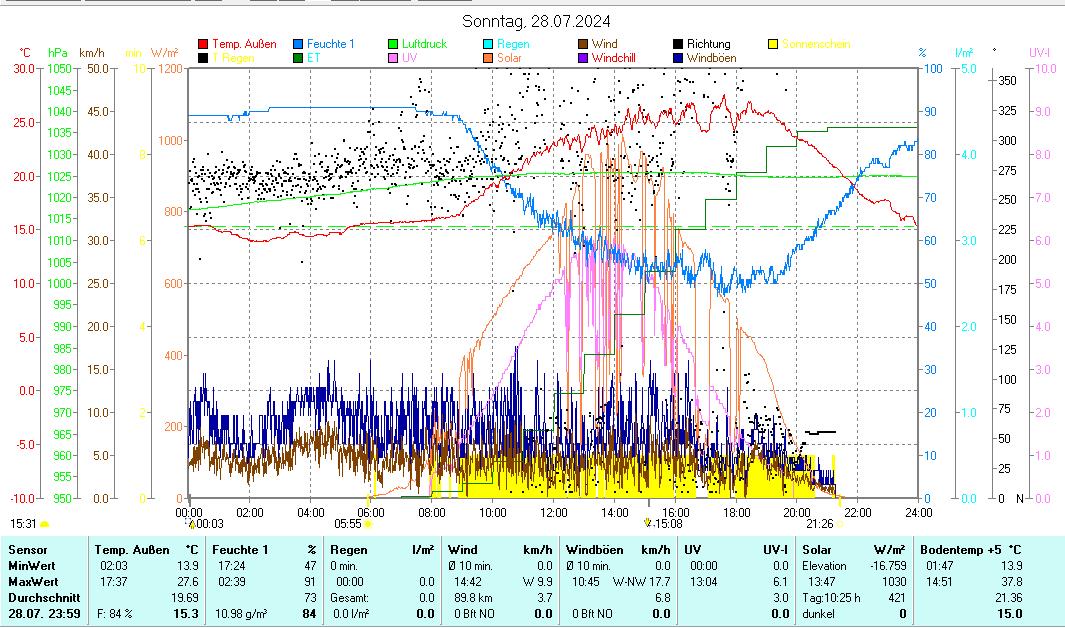The image size is (1065, 628).
Task: Select the Sensor column header
Action: (27, 549)
